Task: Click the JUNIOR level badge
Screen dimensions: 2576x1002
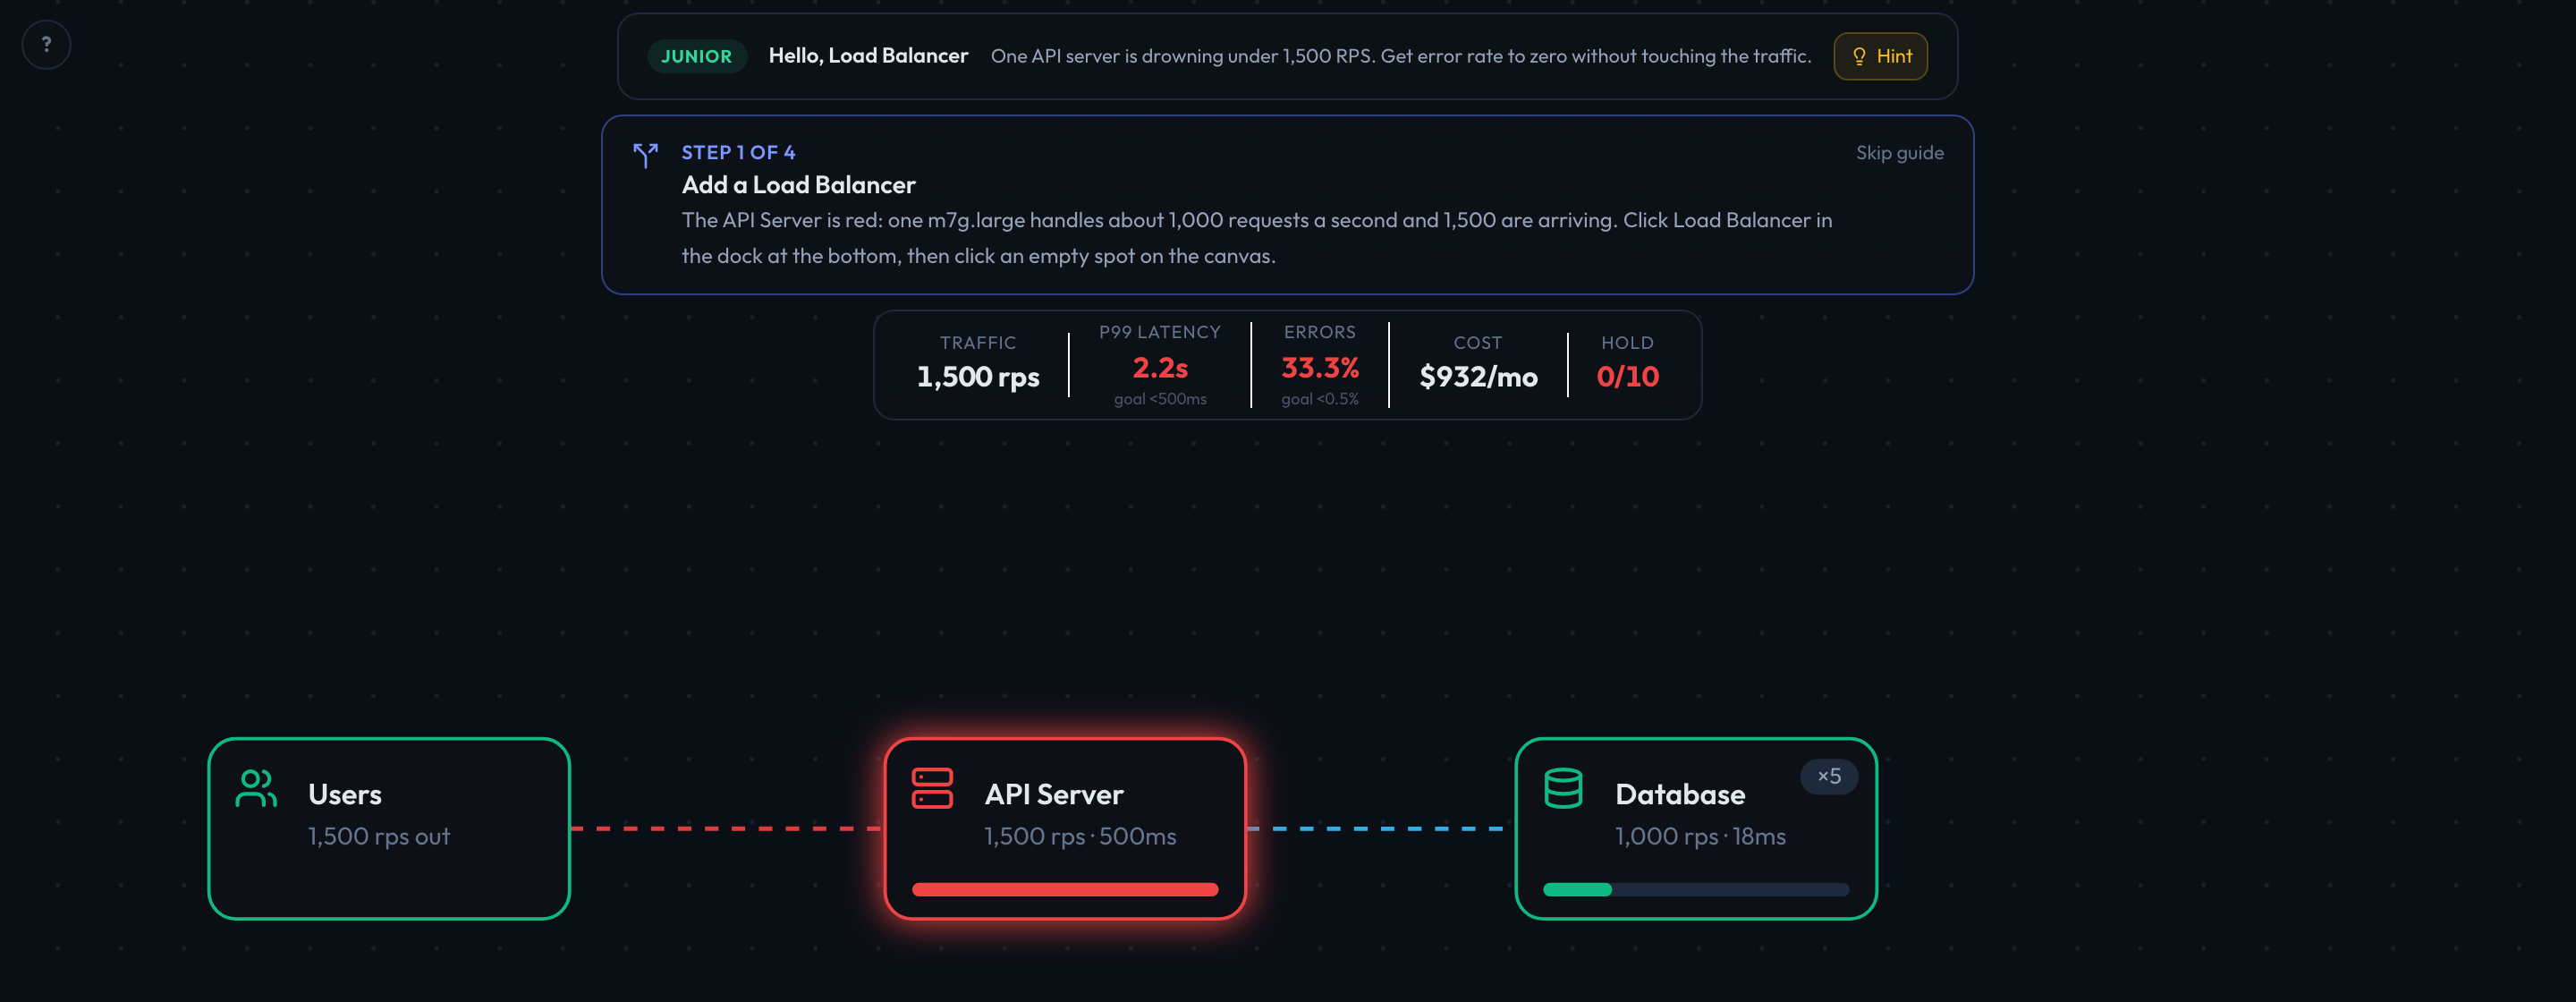Action: tap(696, 56)
